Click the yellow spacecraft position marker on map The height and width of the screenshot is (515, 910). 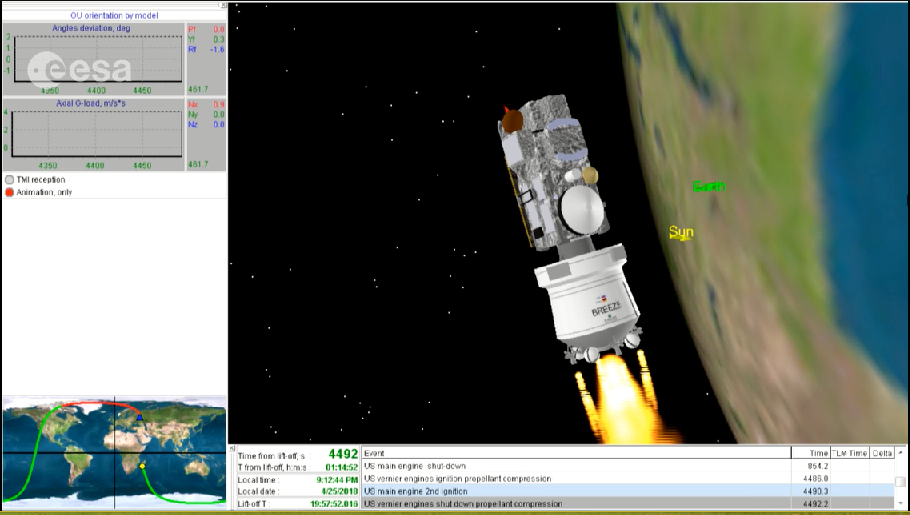pyautogui.click(x=143, y=465)
